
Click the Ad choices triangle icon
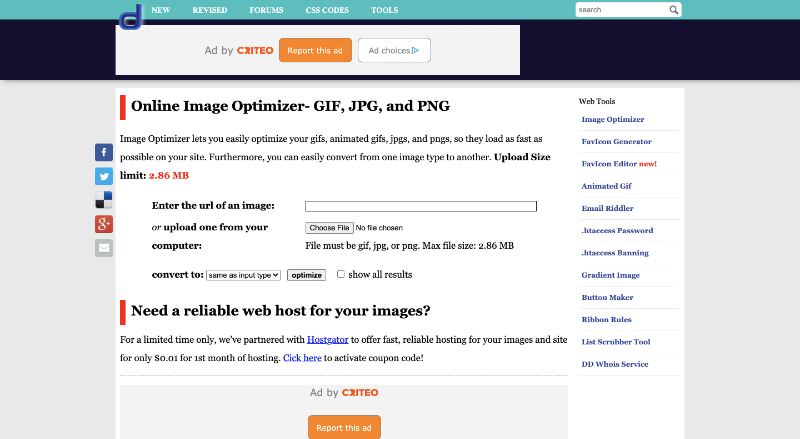tap(415, 51)
